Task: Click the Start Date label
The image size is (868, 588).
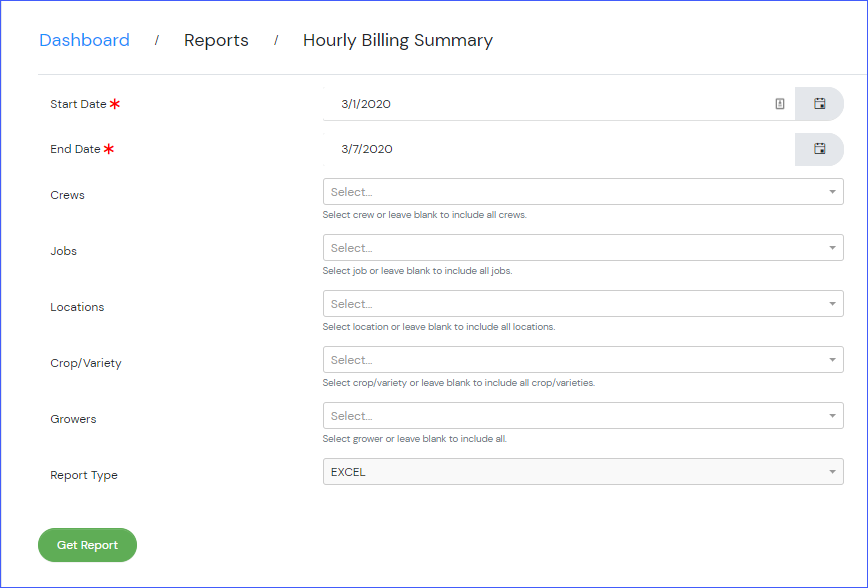Action: (78, 104)
